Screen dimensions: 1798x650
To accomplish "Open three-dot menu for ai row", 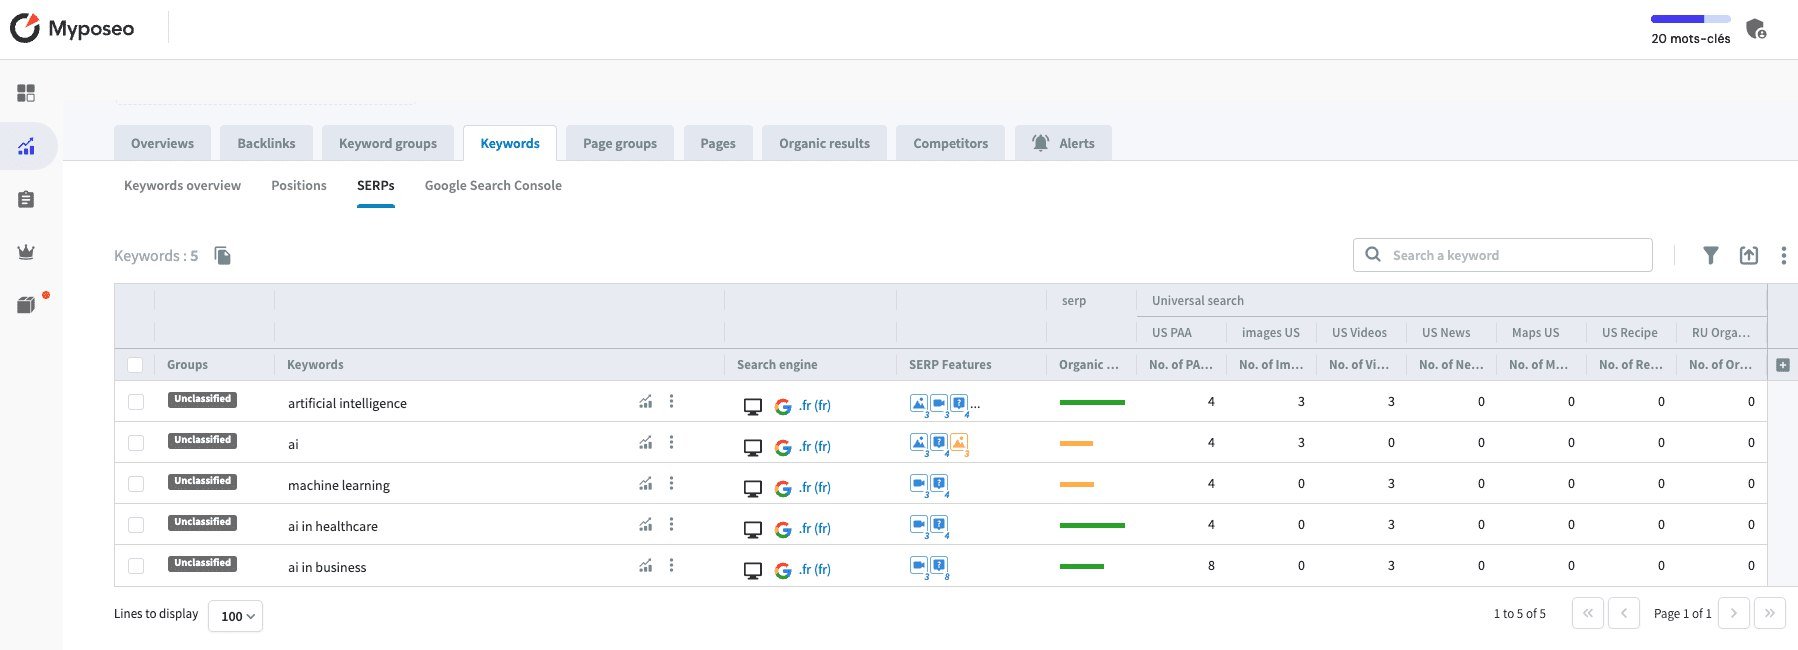I will (671, 442).
